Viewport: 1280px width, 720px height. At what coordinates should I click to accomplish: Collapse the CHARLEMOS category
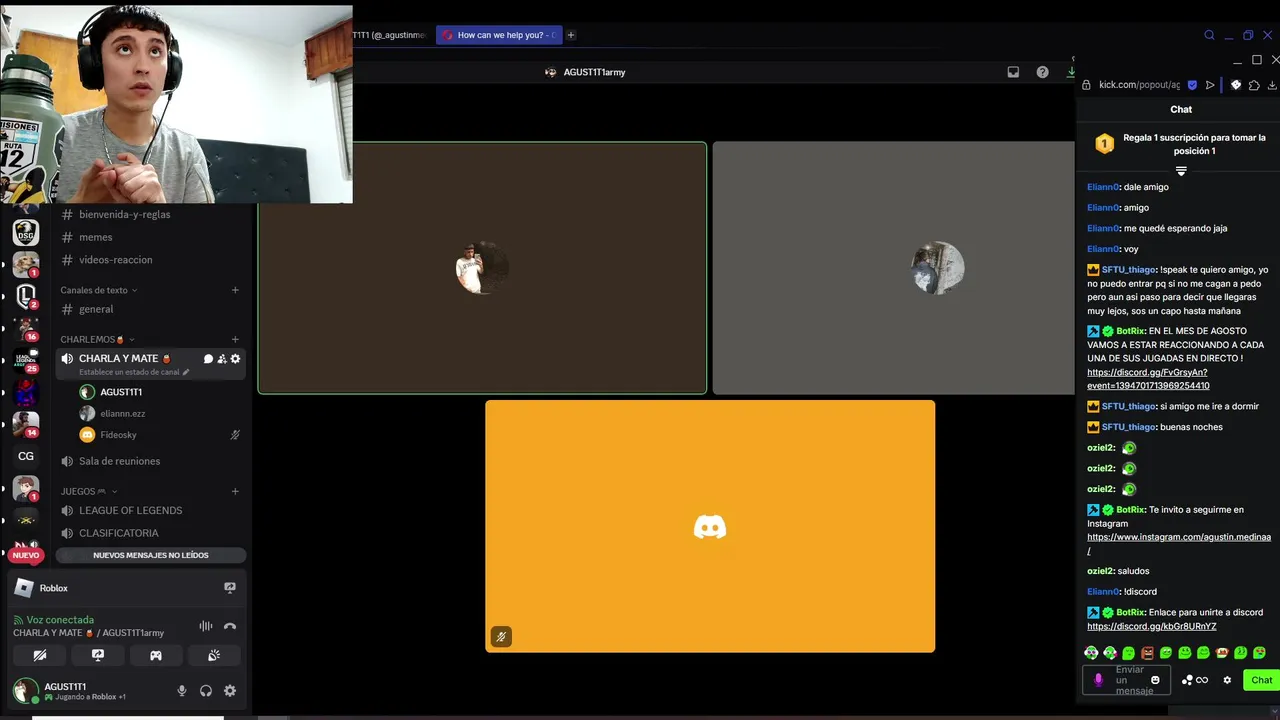pos(97,339)
